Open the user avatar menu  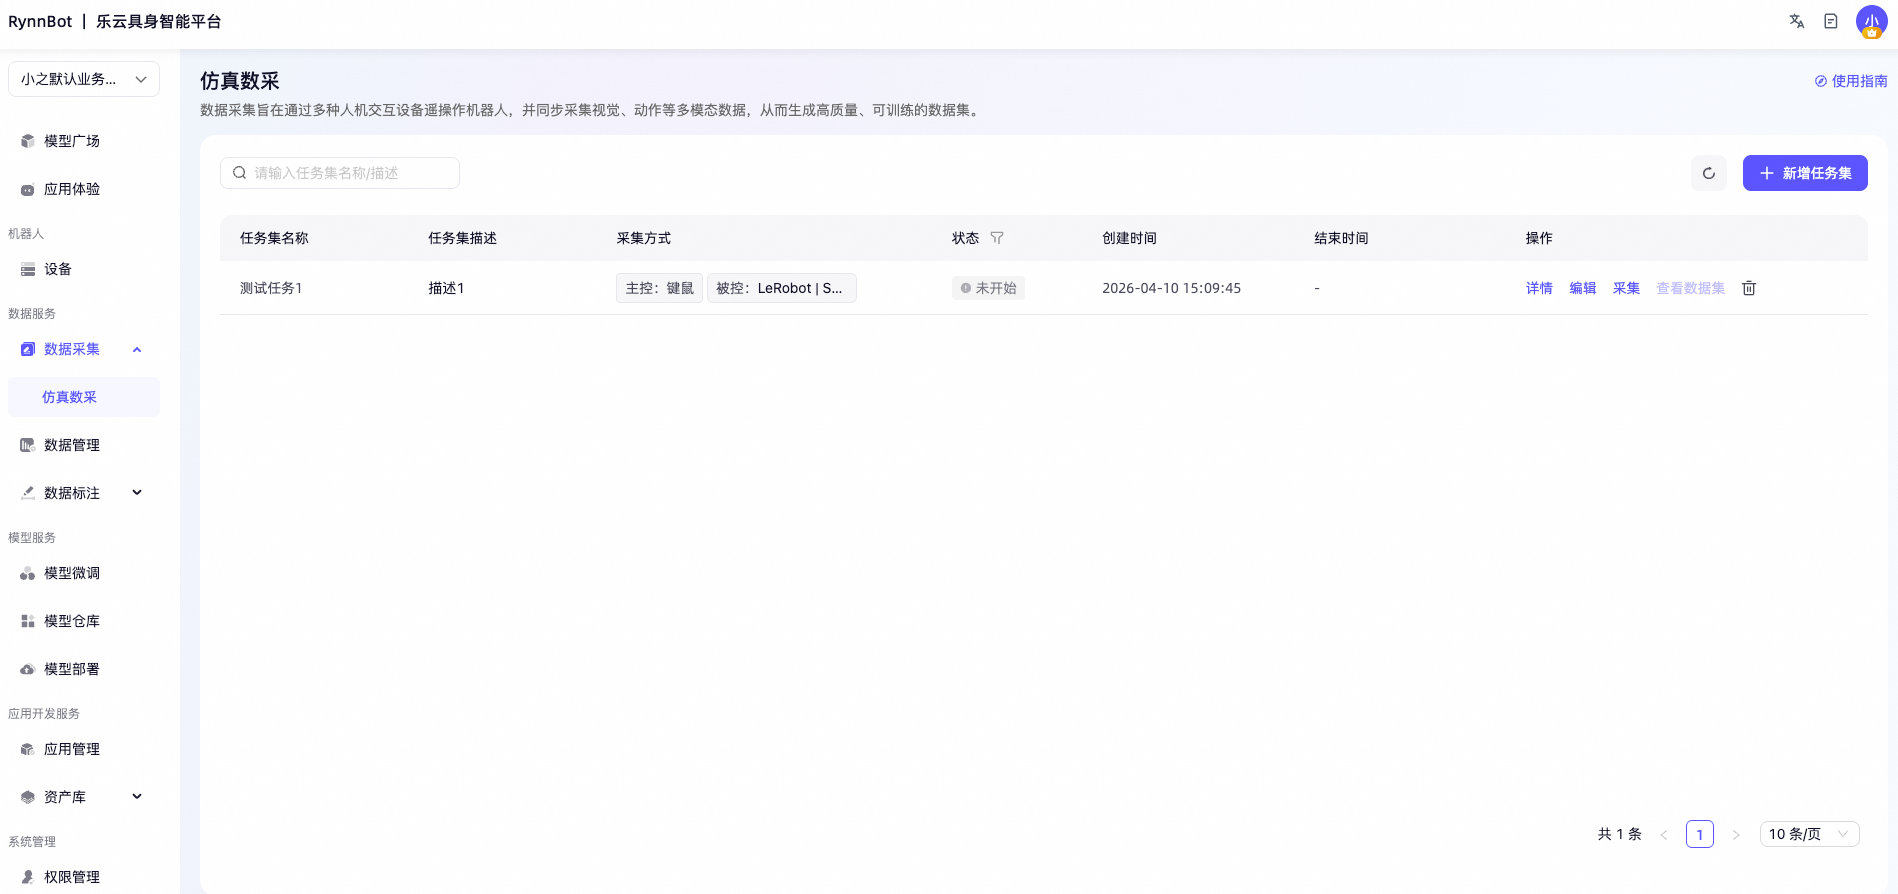[1871, 21]
